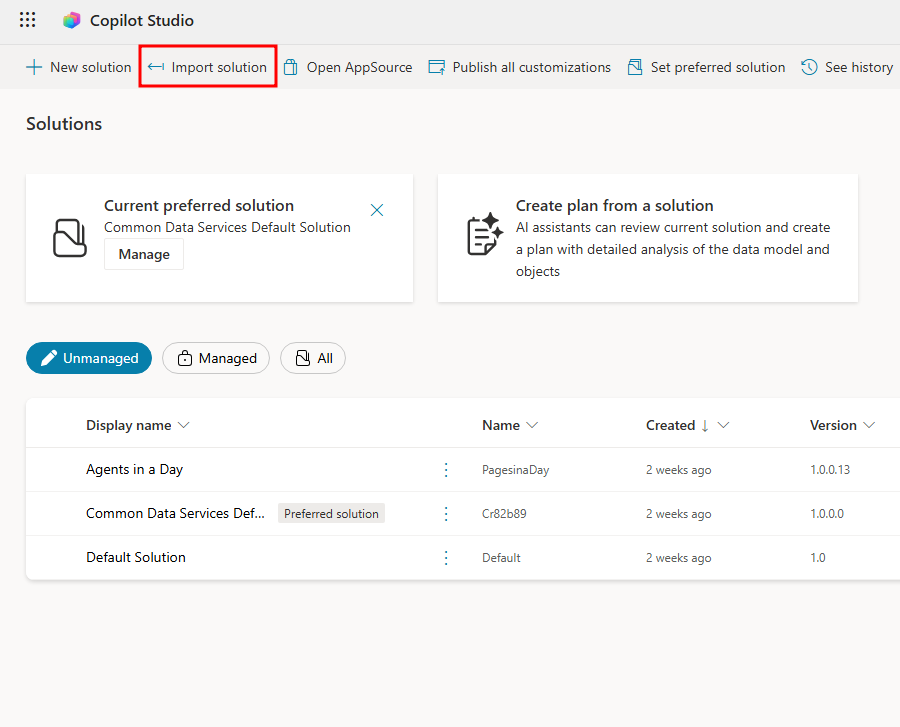The width and height of the screenshot is (900, 727).
Task: Click the Created column header text
Action: coord(670,425)
